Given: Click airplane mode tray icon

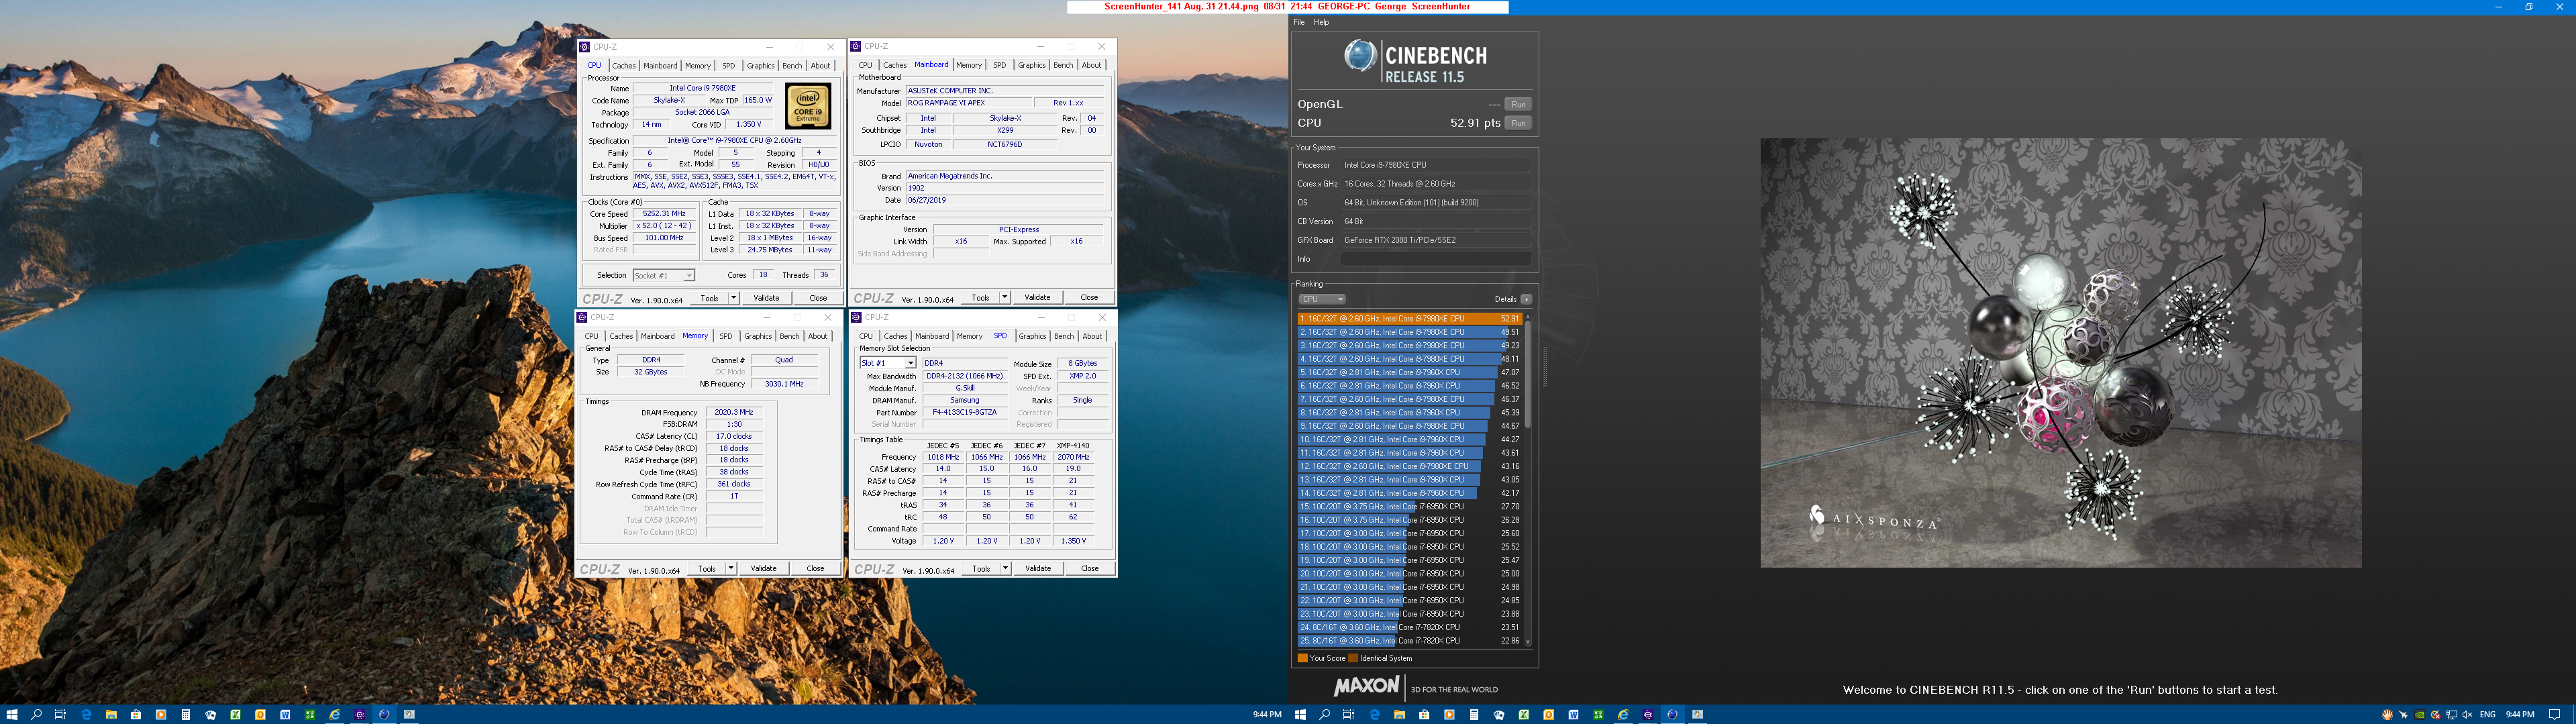Looking at the screenshot, I should (2403, 715).
